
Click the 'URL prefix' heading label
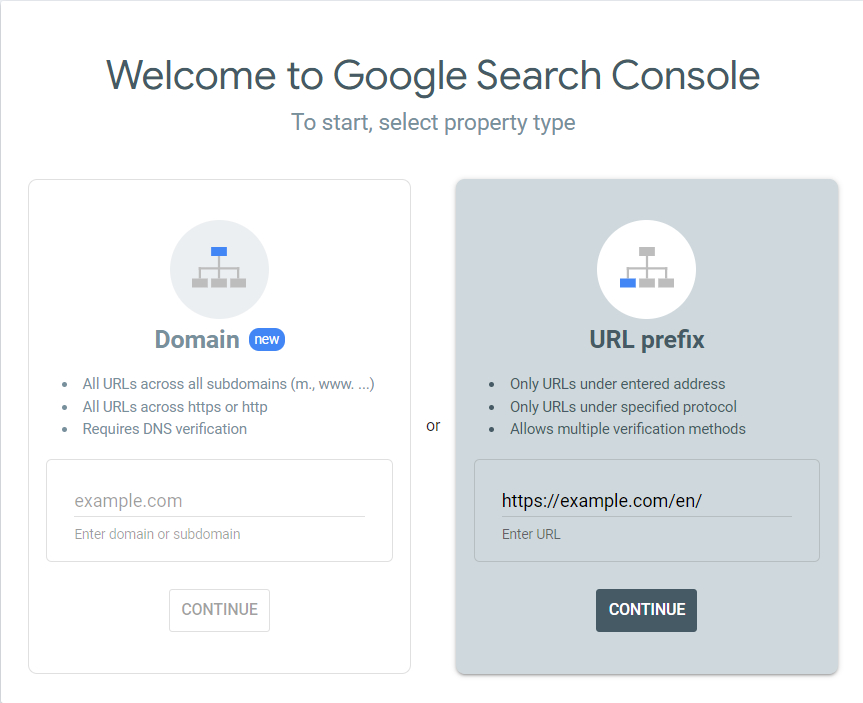coord(646,339)
